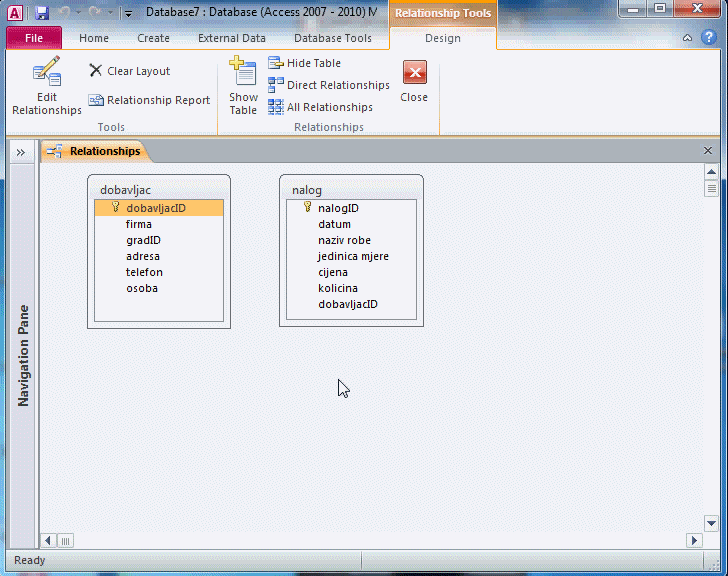The height and width of the screenshot is (576, 728).
Task: Switch to the Database Tools tab
Action: point(332,38)
